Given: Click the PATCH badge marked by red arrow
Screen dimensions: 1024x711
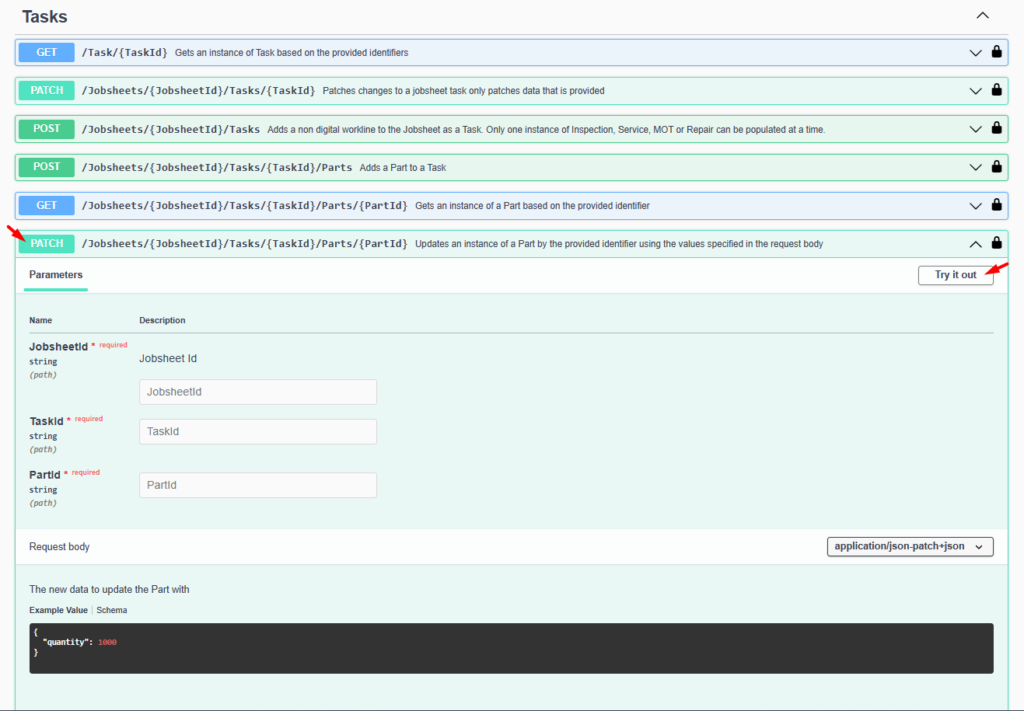Looking at the screenshot, I should tap(45, 243).
